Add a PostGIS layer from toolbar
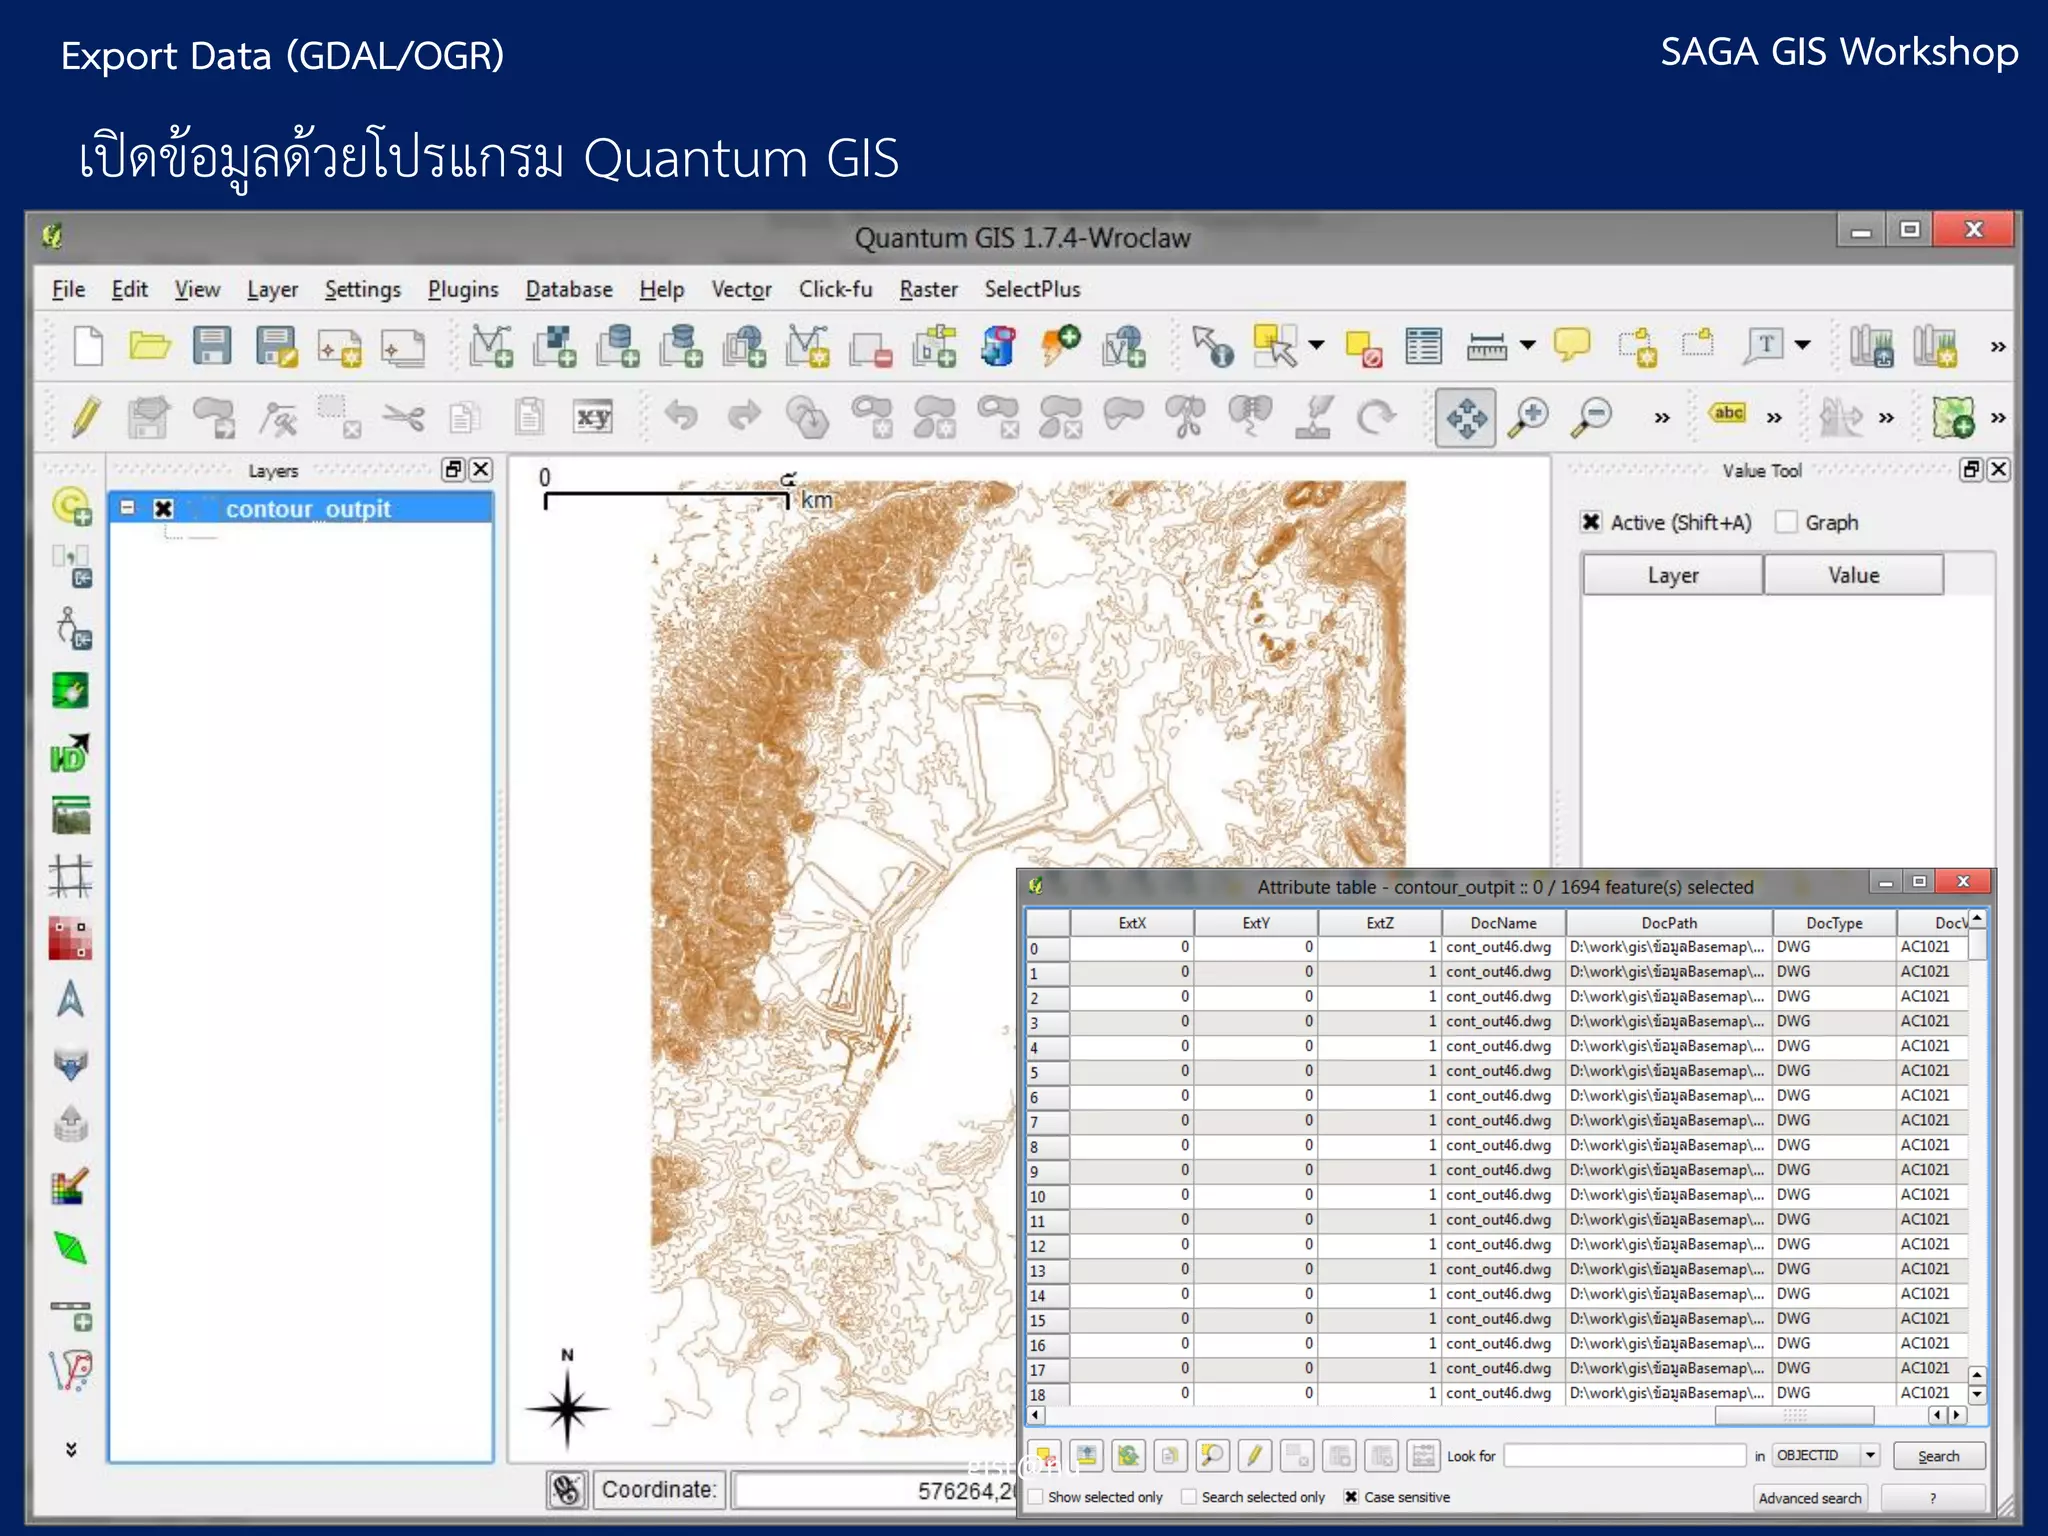The height and width of the screenshot is (1536, 2048). (x=618, y=347)
